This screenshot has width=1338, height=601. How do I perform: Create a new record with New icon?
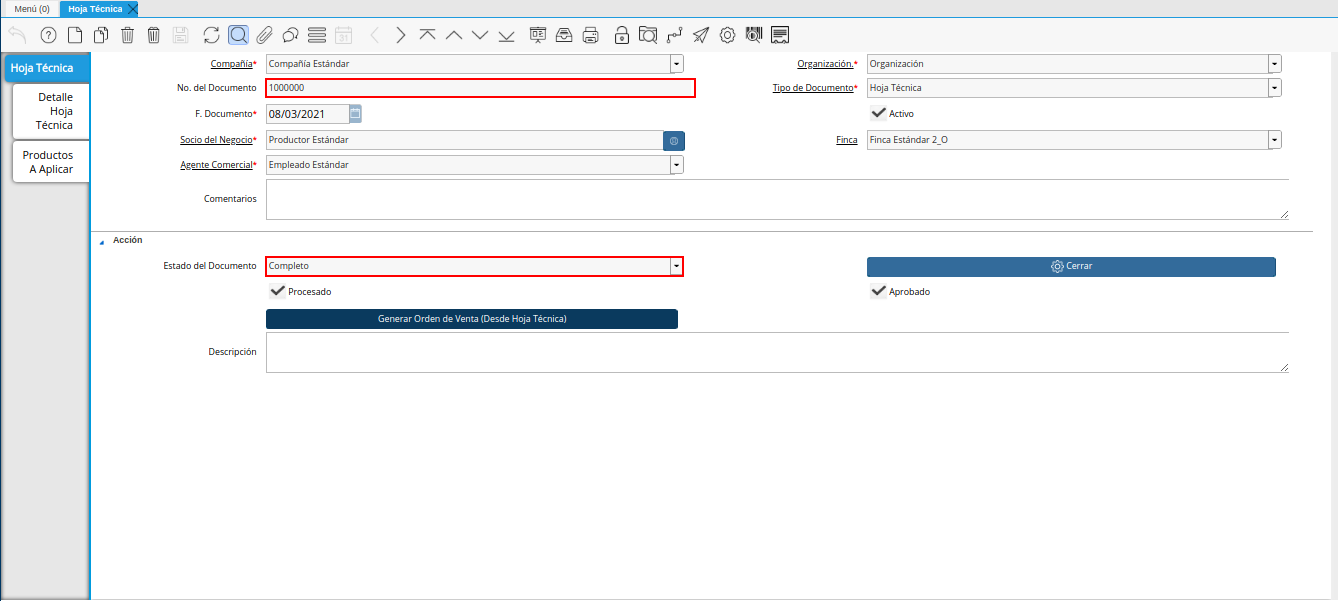tap(75, 35)
